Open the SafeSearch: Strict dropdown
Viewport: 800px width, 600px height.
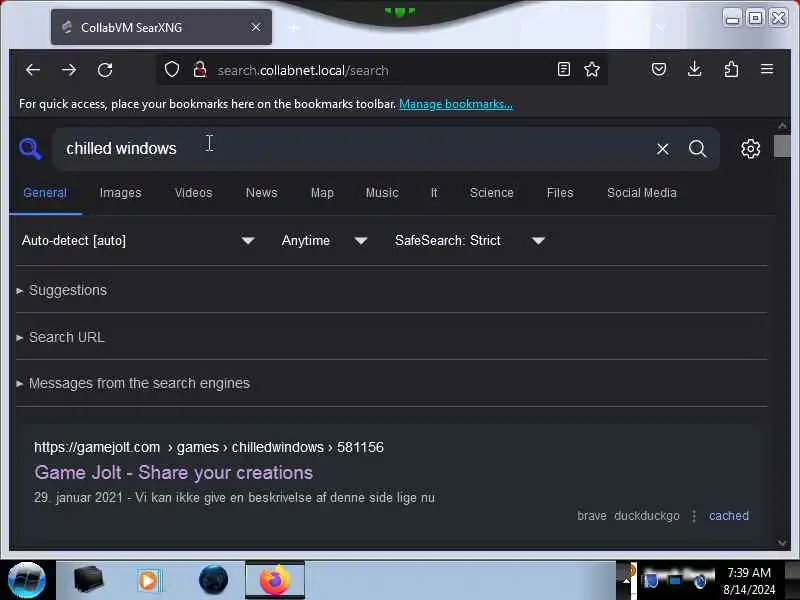(469, 240)
